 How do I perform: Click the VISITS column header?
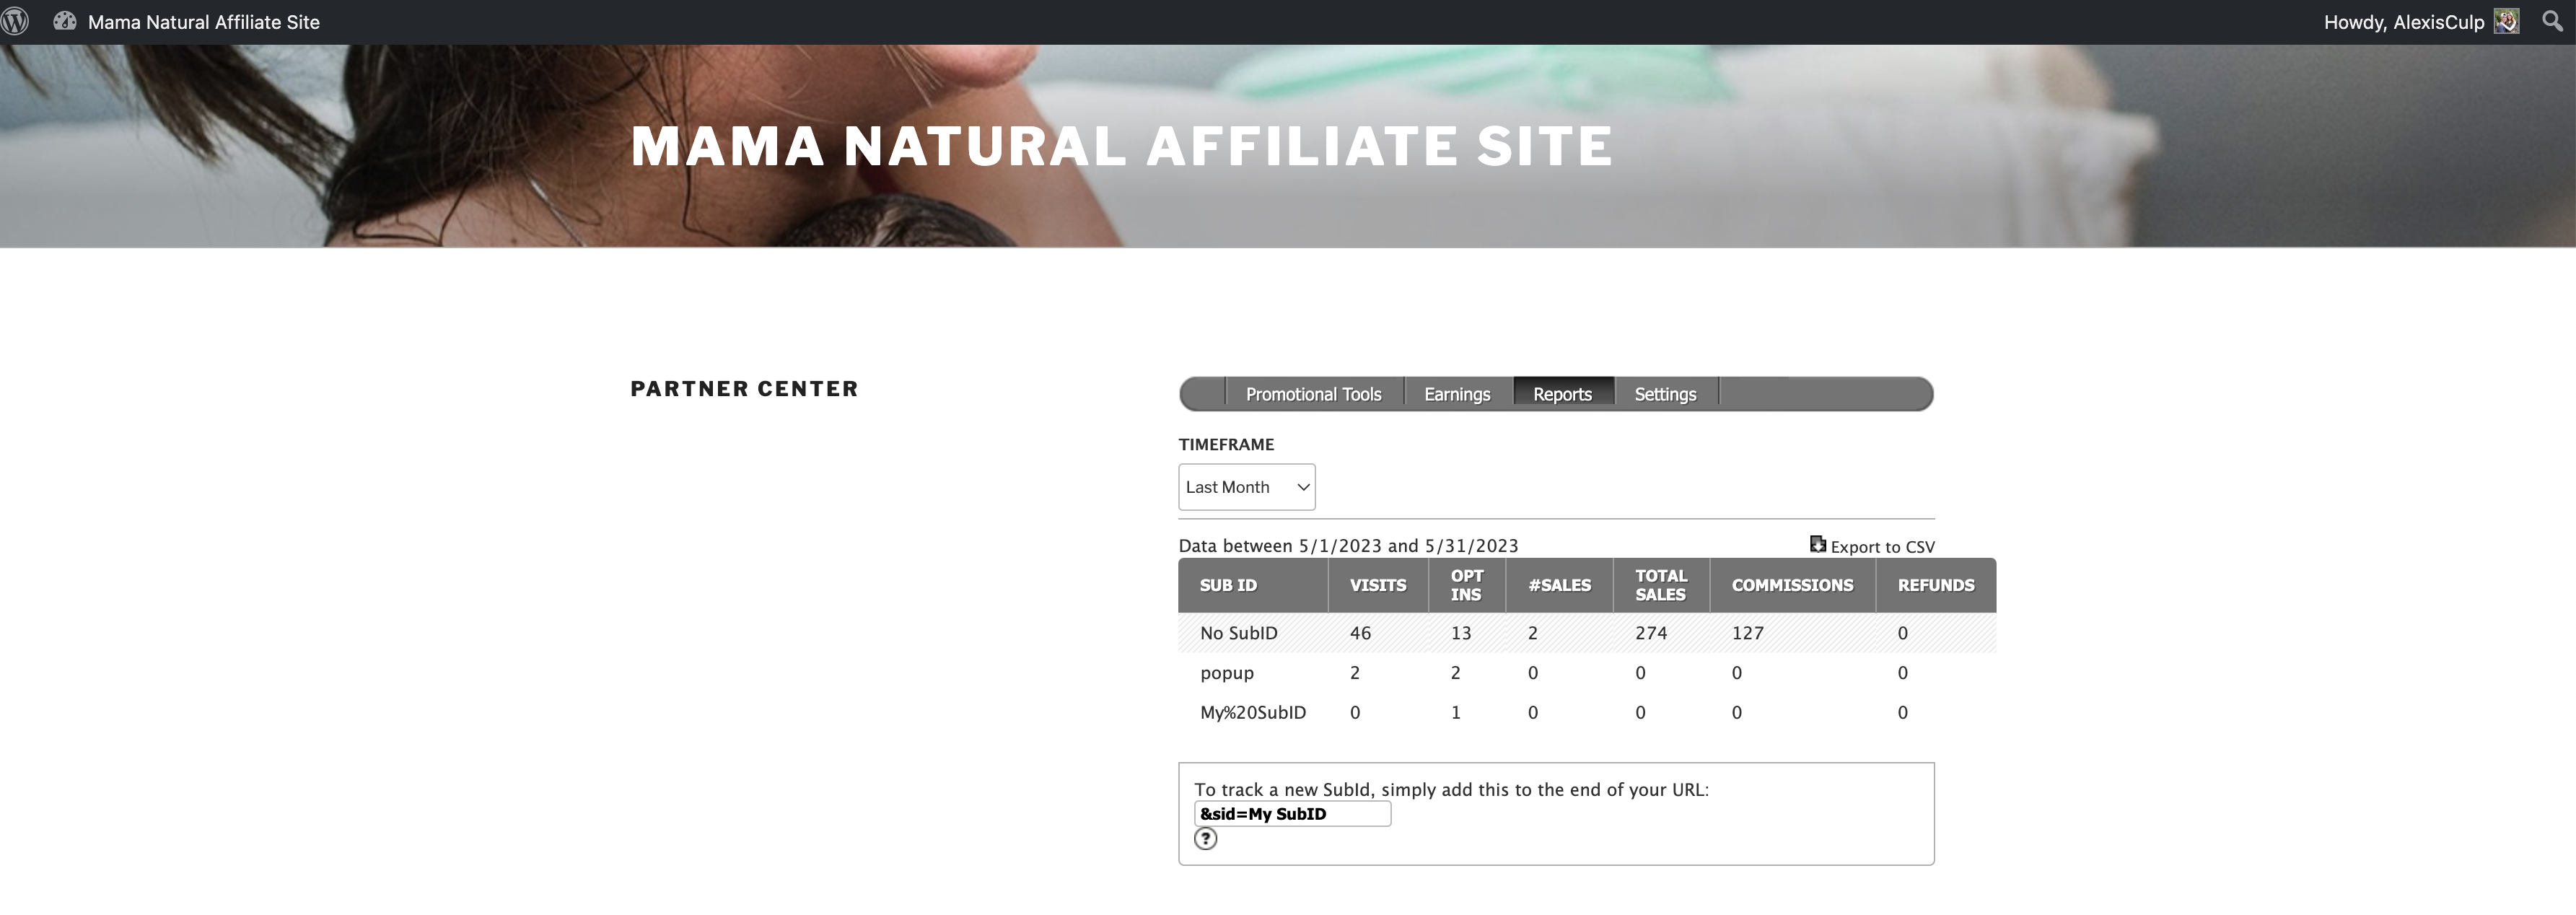(x=1377, y=585)
